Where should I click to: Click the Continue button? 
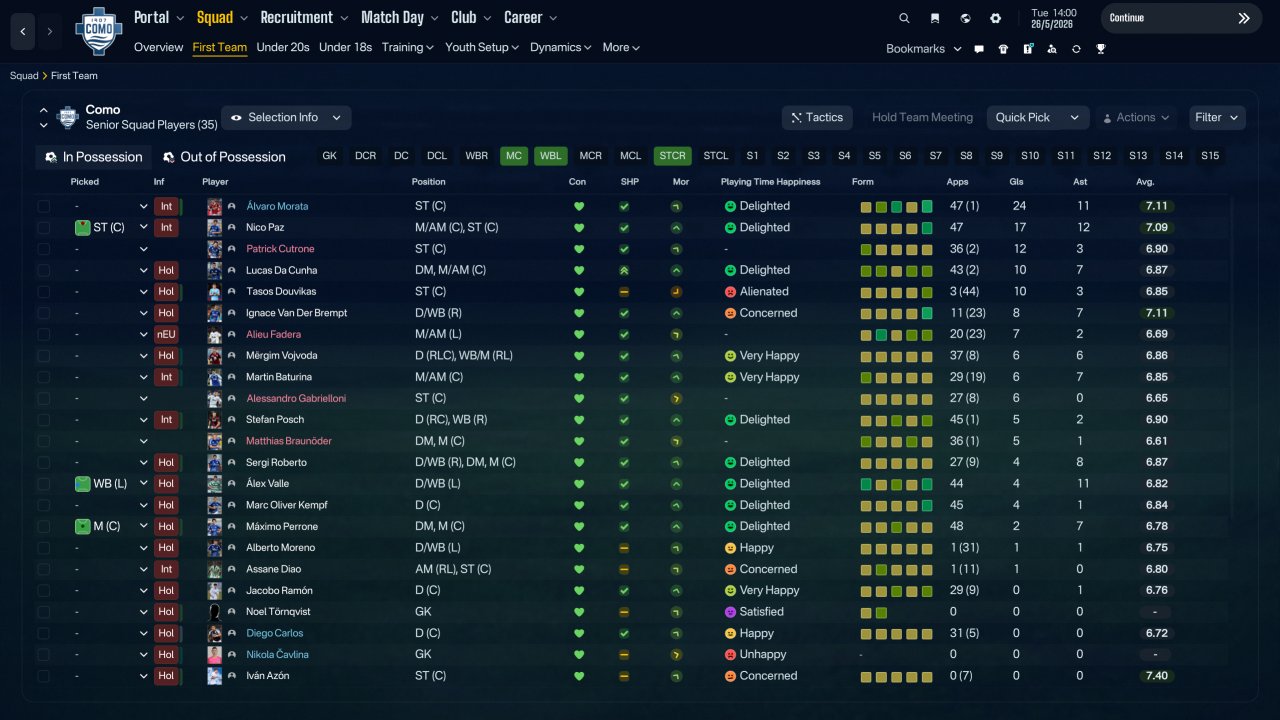click(1182, 18)
